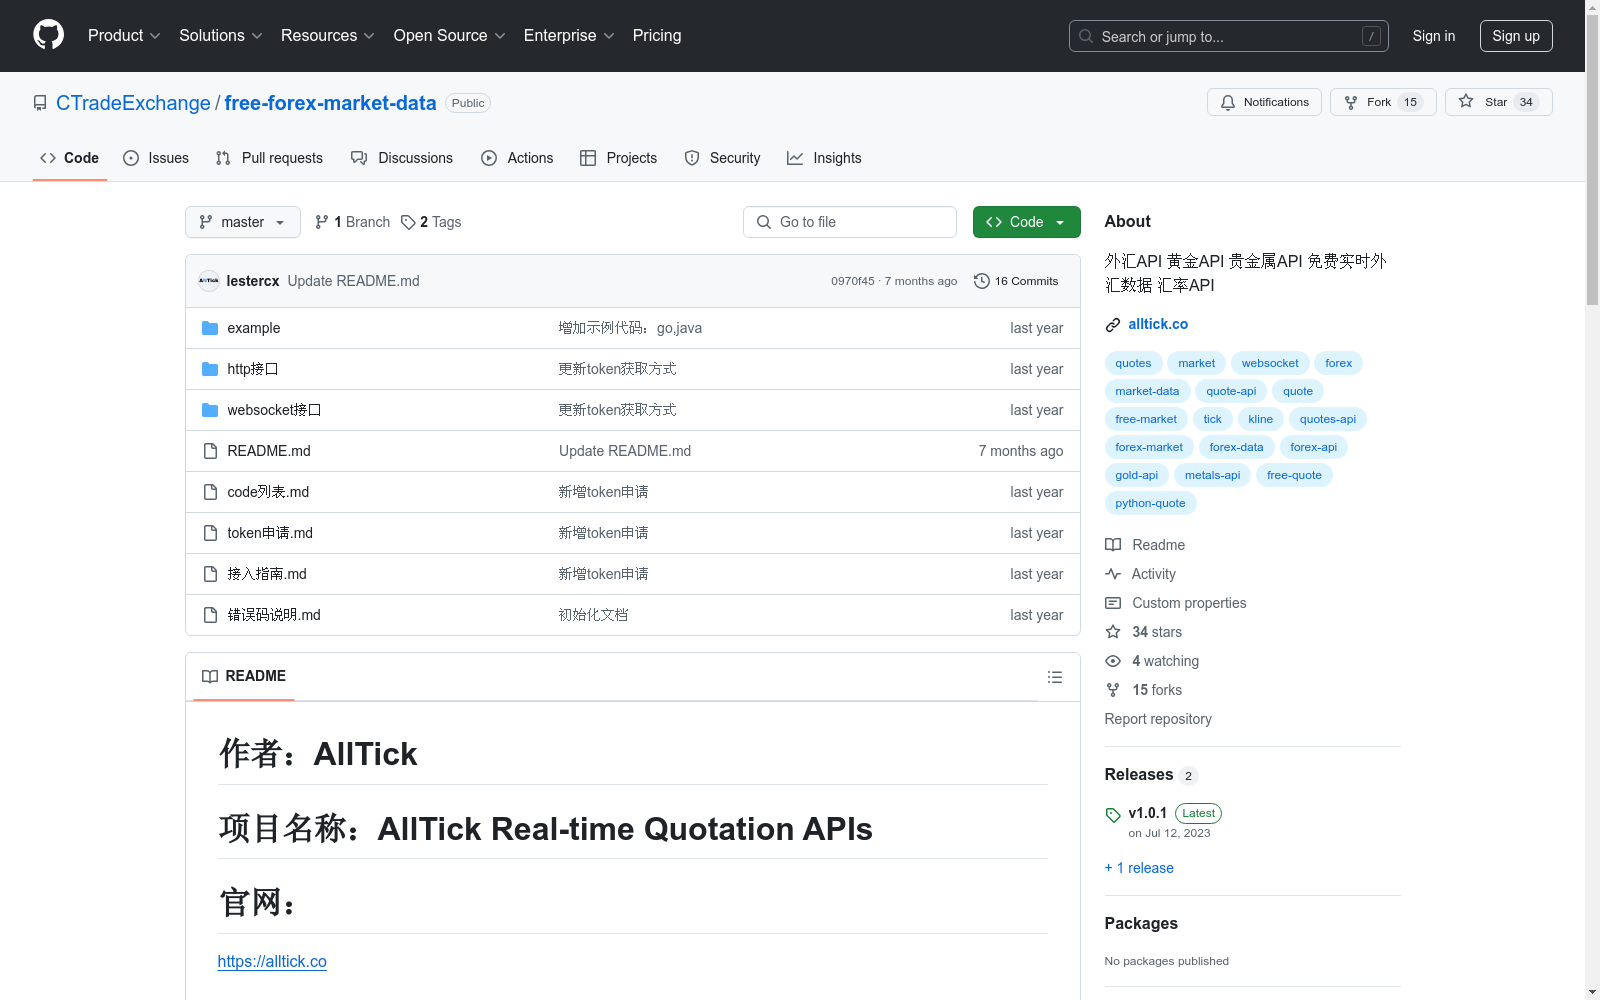Click the fork icon in Fork button
1600x1000 pixels.
[x=1351, y=102]
